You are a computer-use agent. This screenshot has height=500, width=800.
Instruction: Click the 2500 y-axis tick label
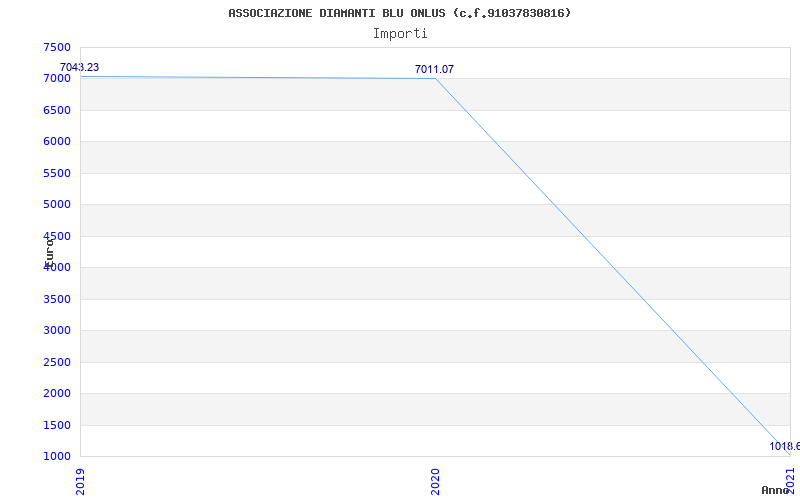pos(57,362)
